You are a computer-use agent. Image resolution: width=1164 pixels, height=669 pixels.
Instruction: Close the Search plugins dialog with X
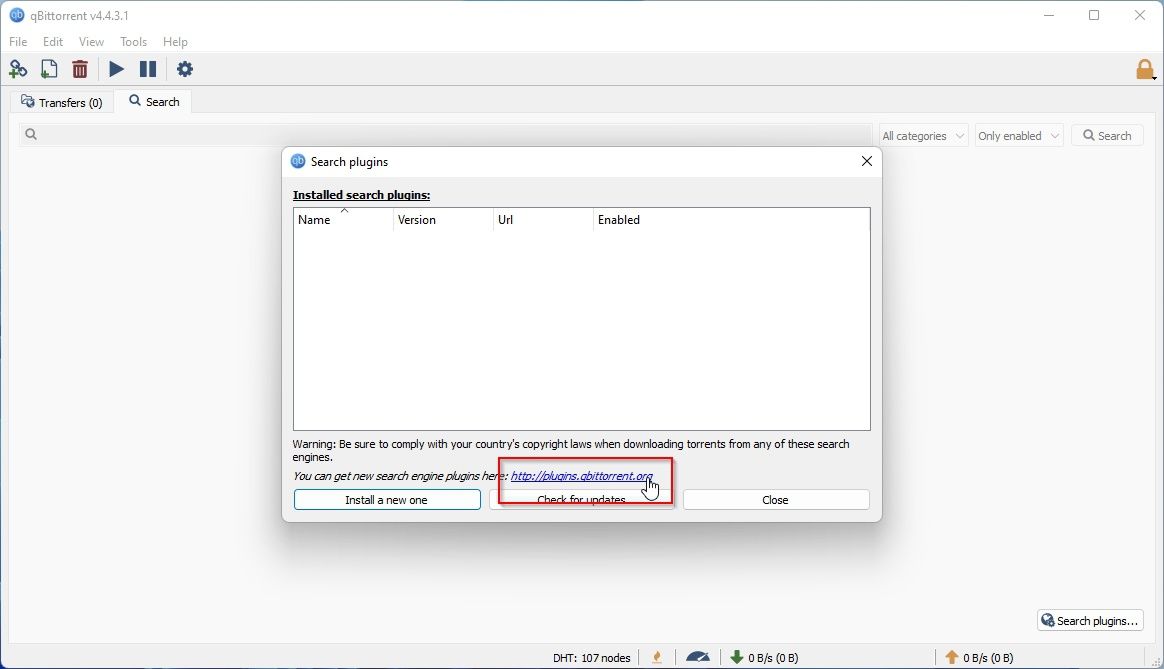pyautogui.click(x=866, y=161)
